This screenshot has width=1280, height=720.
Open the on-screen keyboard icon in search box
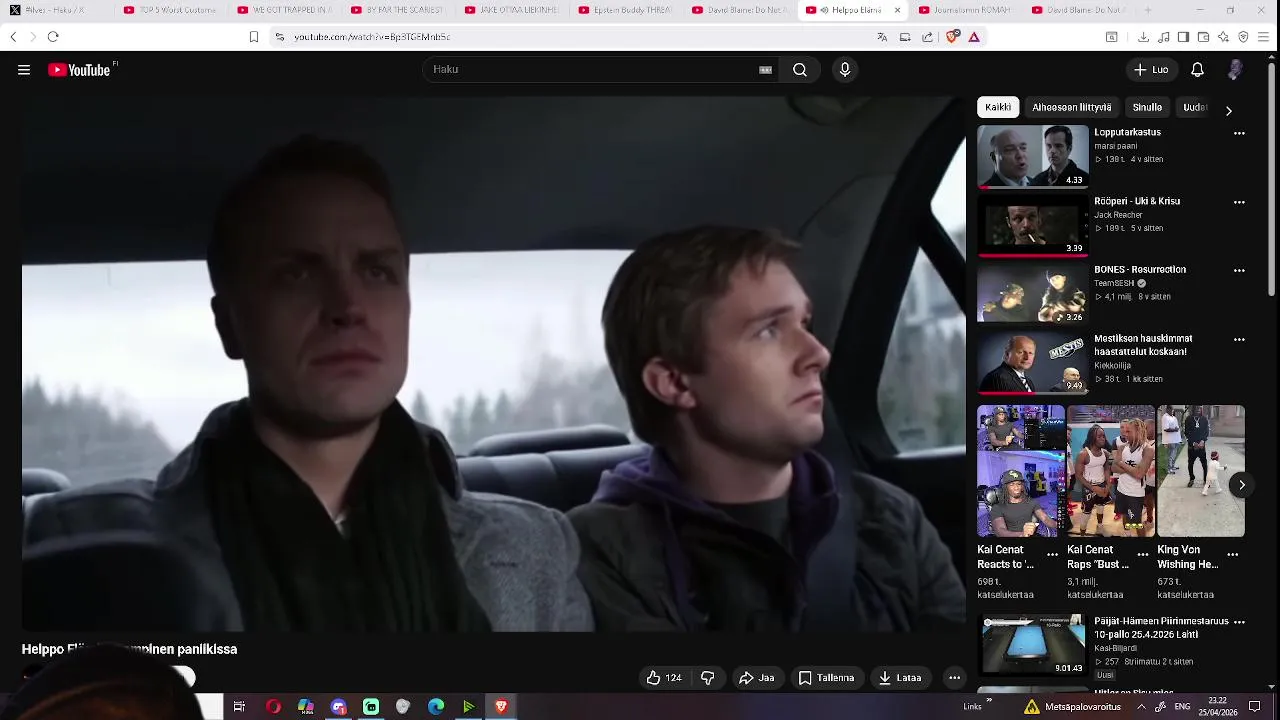765,70
